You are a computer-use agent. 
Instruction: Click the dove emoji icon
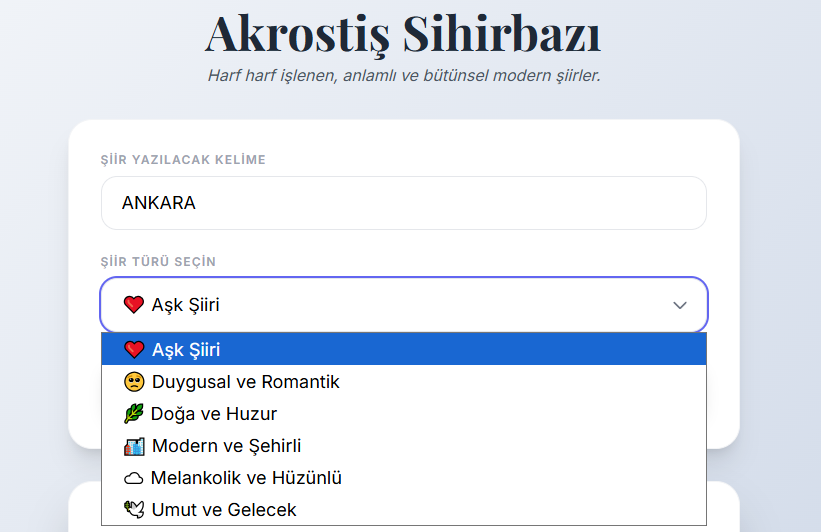[x=134, y=509]
